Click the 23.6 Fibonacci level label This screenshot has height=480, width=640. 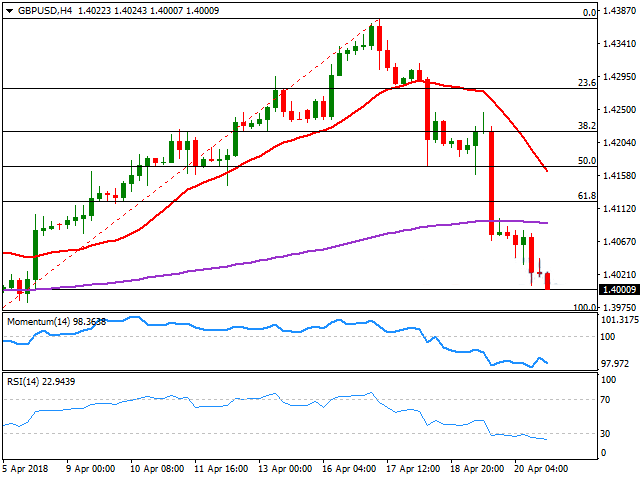pyautogui.click(x=587, y=83)
